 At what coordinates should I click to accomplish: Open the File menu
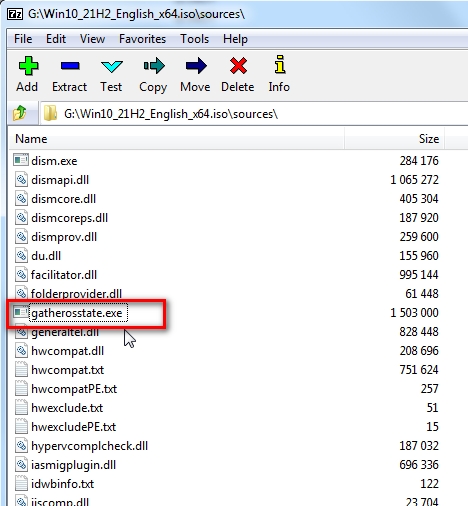[x=23, y=39]
